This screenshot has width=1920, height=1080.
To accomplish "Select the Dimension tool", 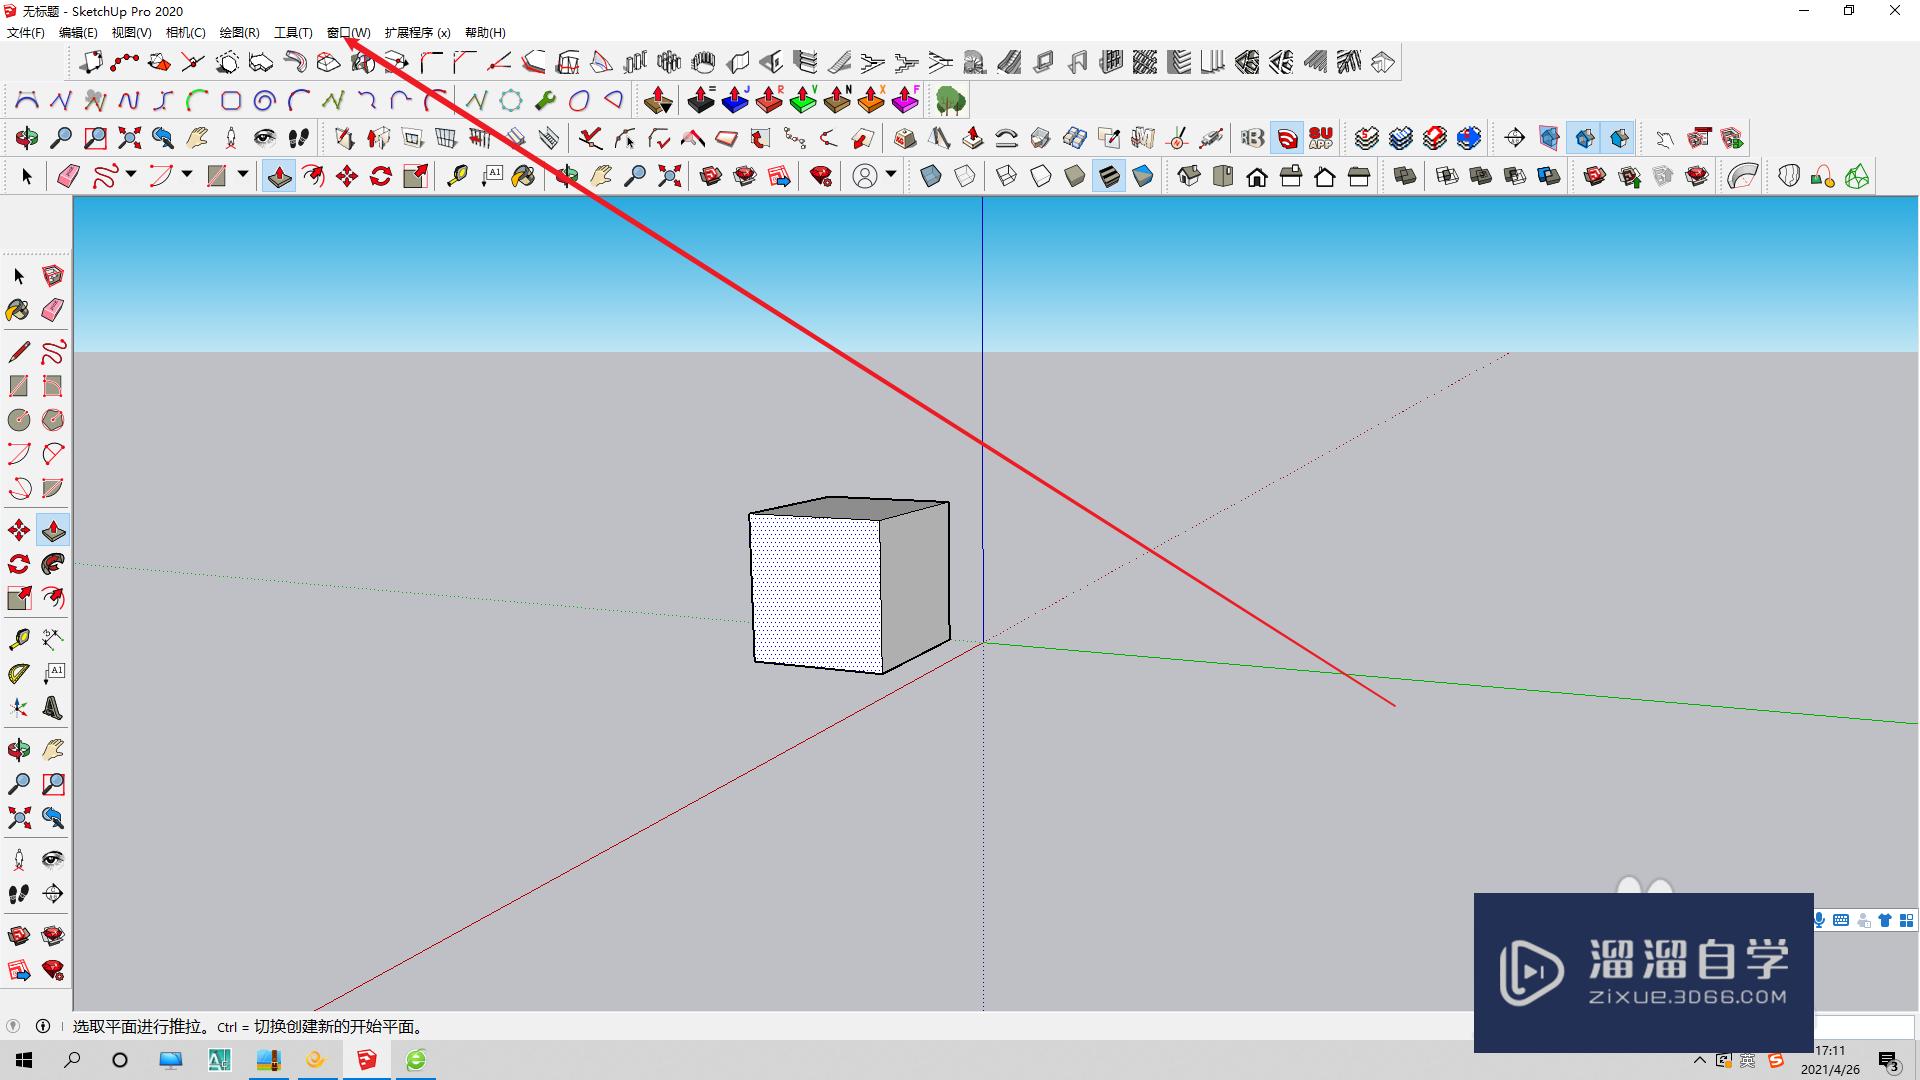I will [53, 638].
